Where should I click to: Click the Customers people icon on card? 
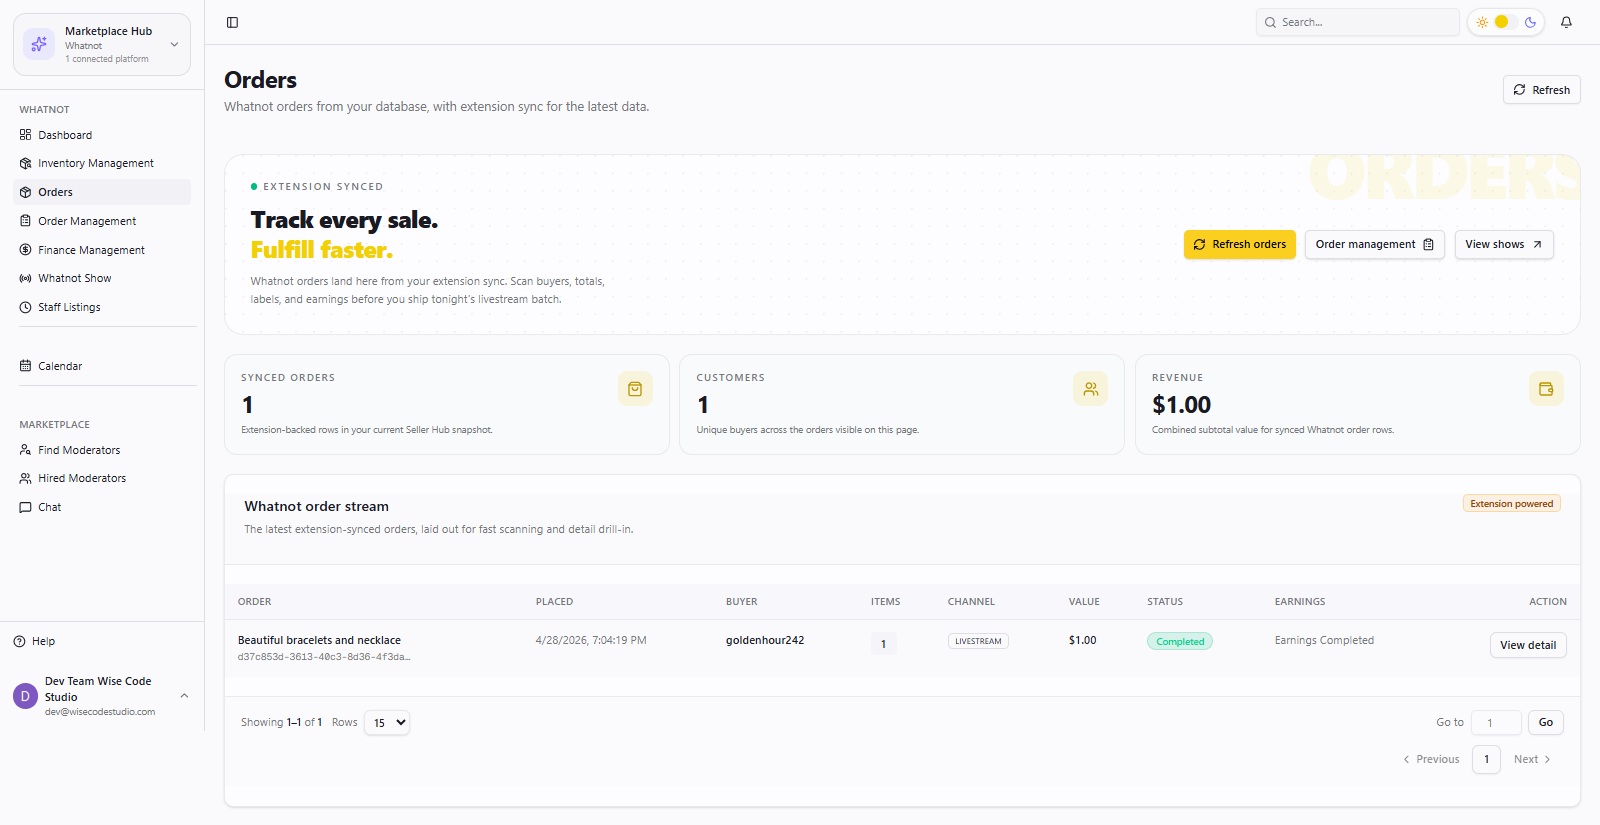coord(1090,389)
